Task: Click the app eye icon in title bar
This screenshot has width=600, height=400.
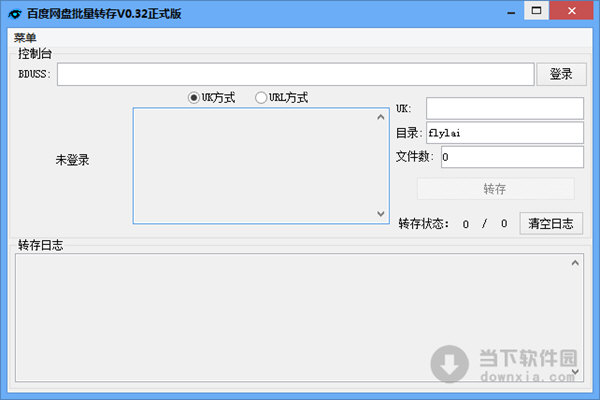Action: pyautogui.click(x=15, y=14)
